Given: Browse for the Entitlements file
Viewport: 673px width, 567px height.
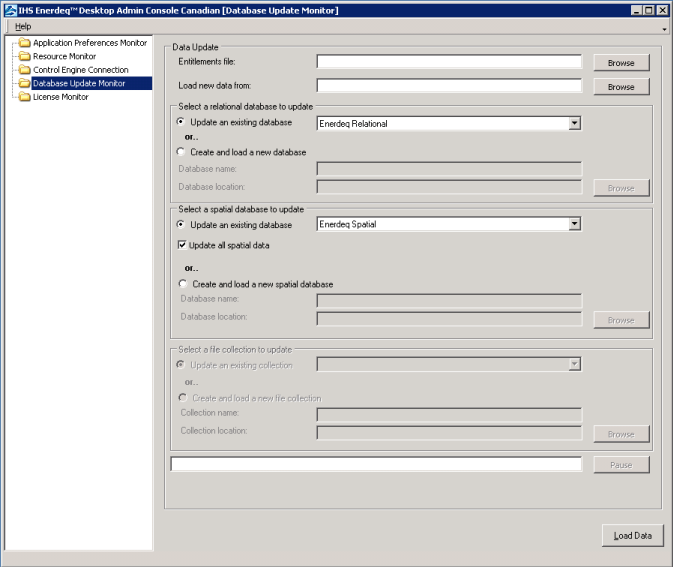Looking at the screenshot, I should pos(621,63).
